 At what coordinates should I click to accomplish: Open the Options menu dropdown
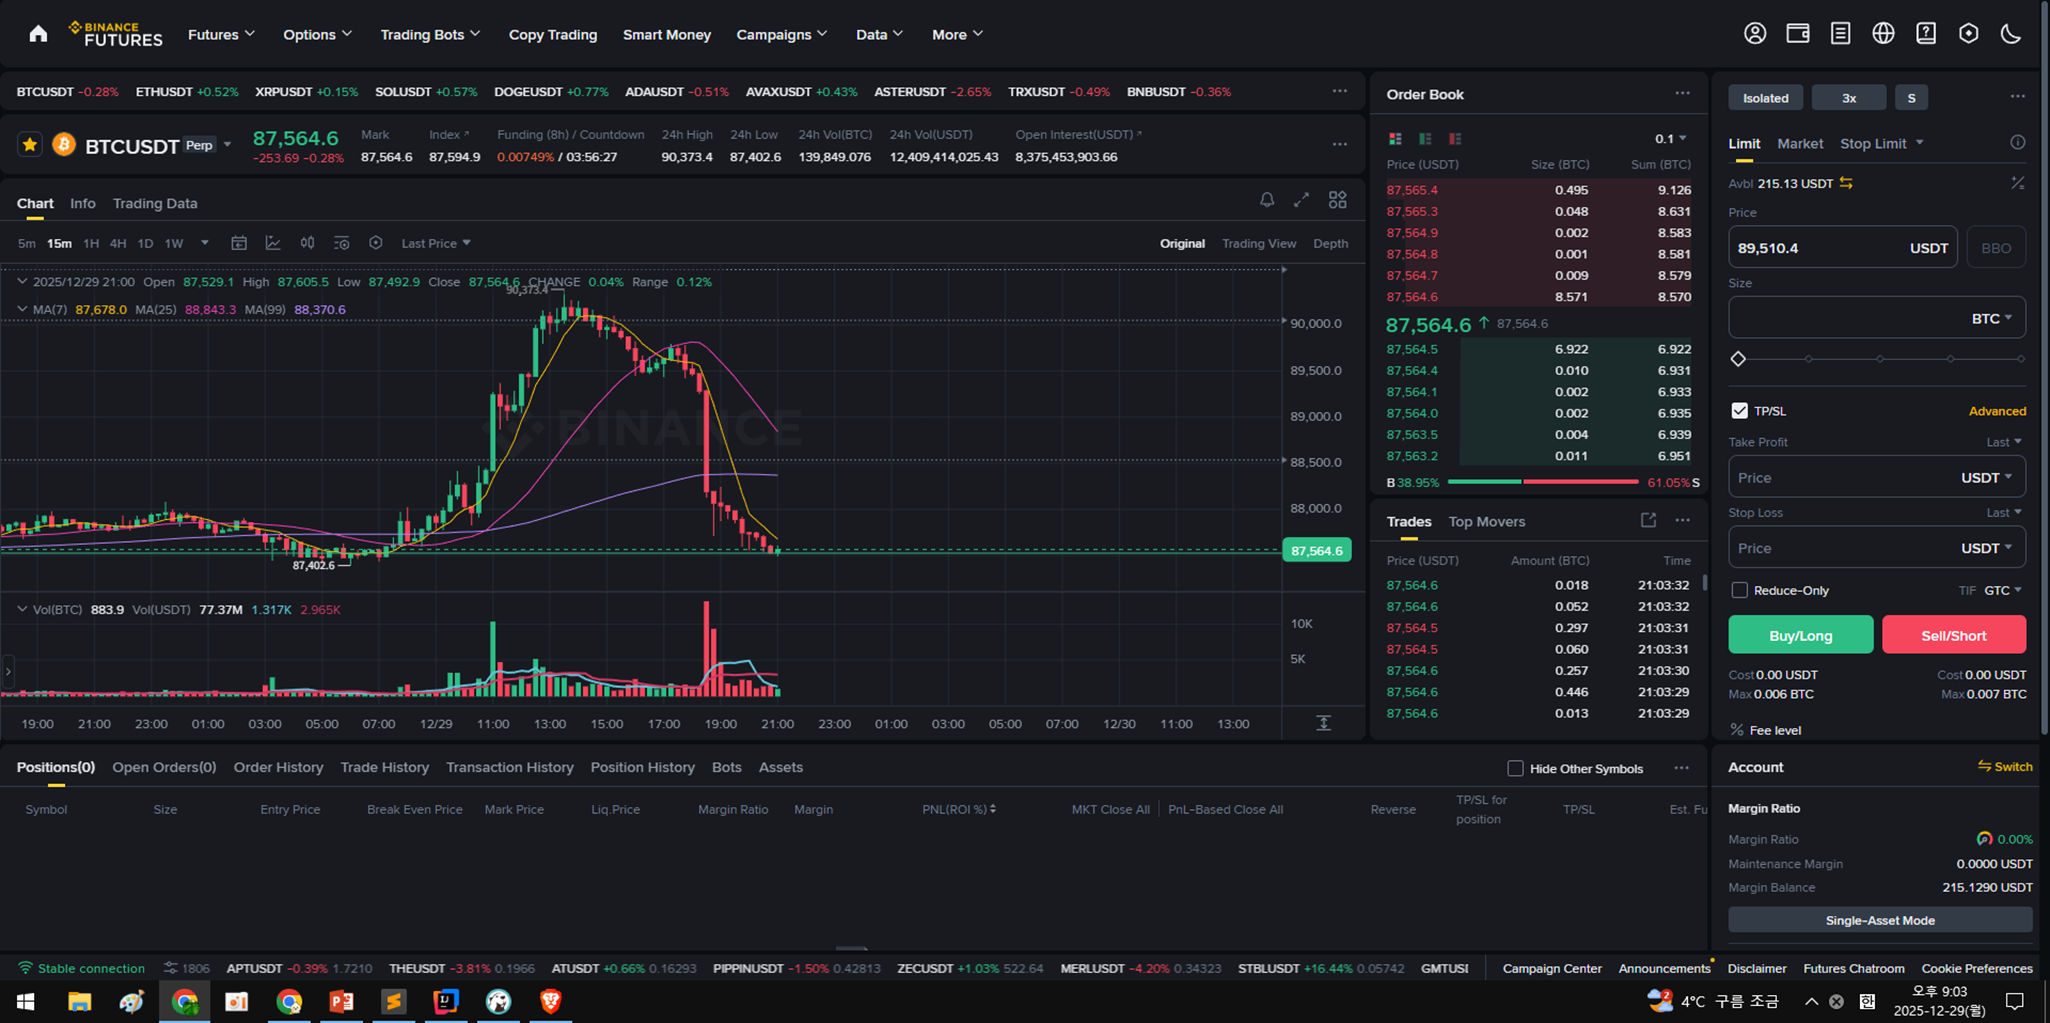tap(317, 34)
